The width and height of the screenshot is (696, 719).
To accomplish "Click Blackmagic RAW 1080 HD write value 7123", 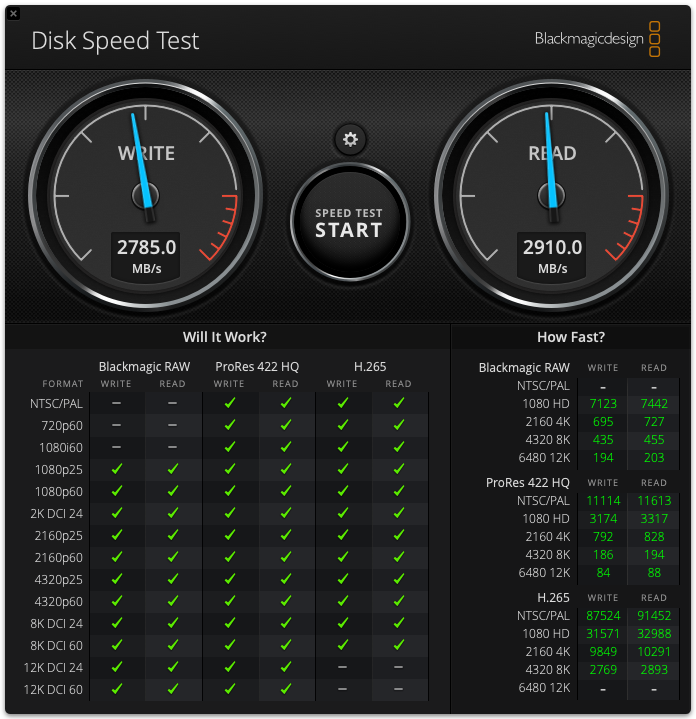I will coord(603,404).
